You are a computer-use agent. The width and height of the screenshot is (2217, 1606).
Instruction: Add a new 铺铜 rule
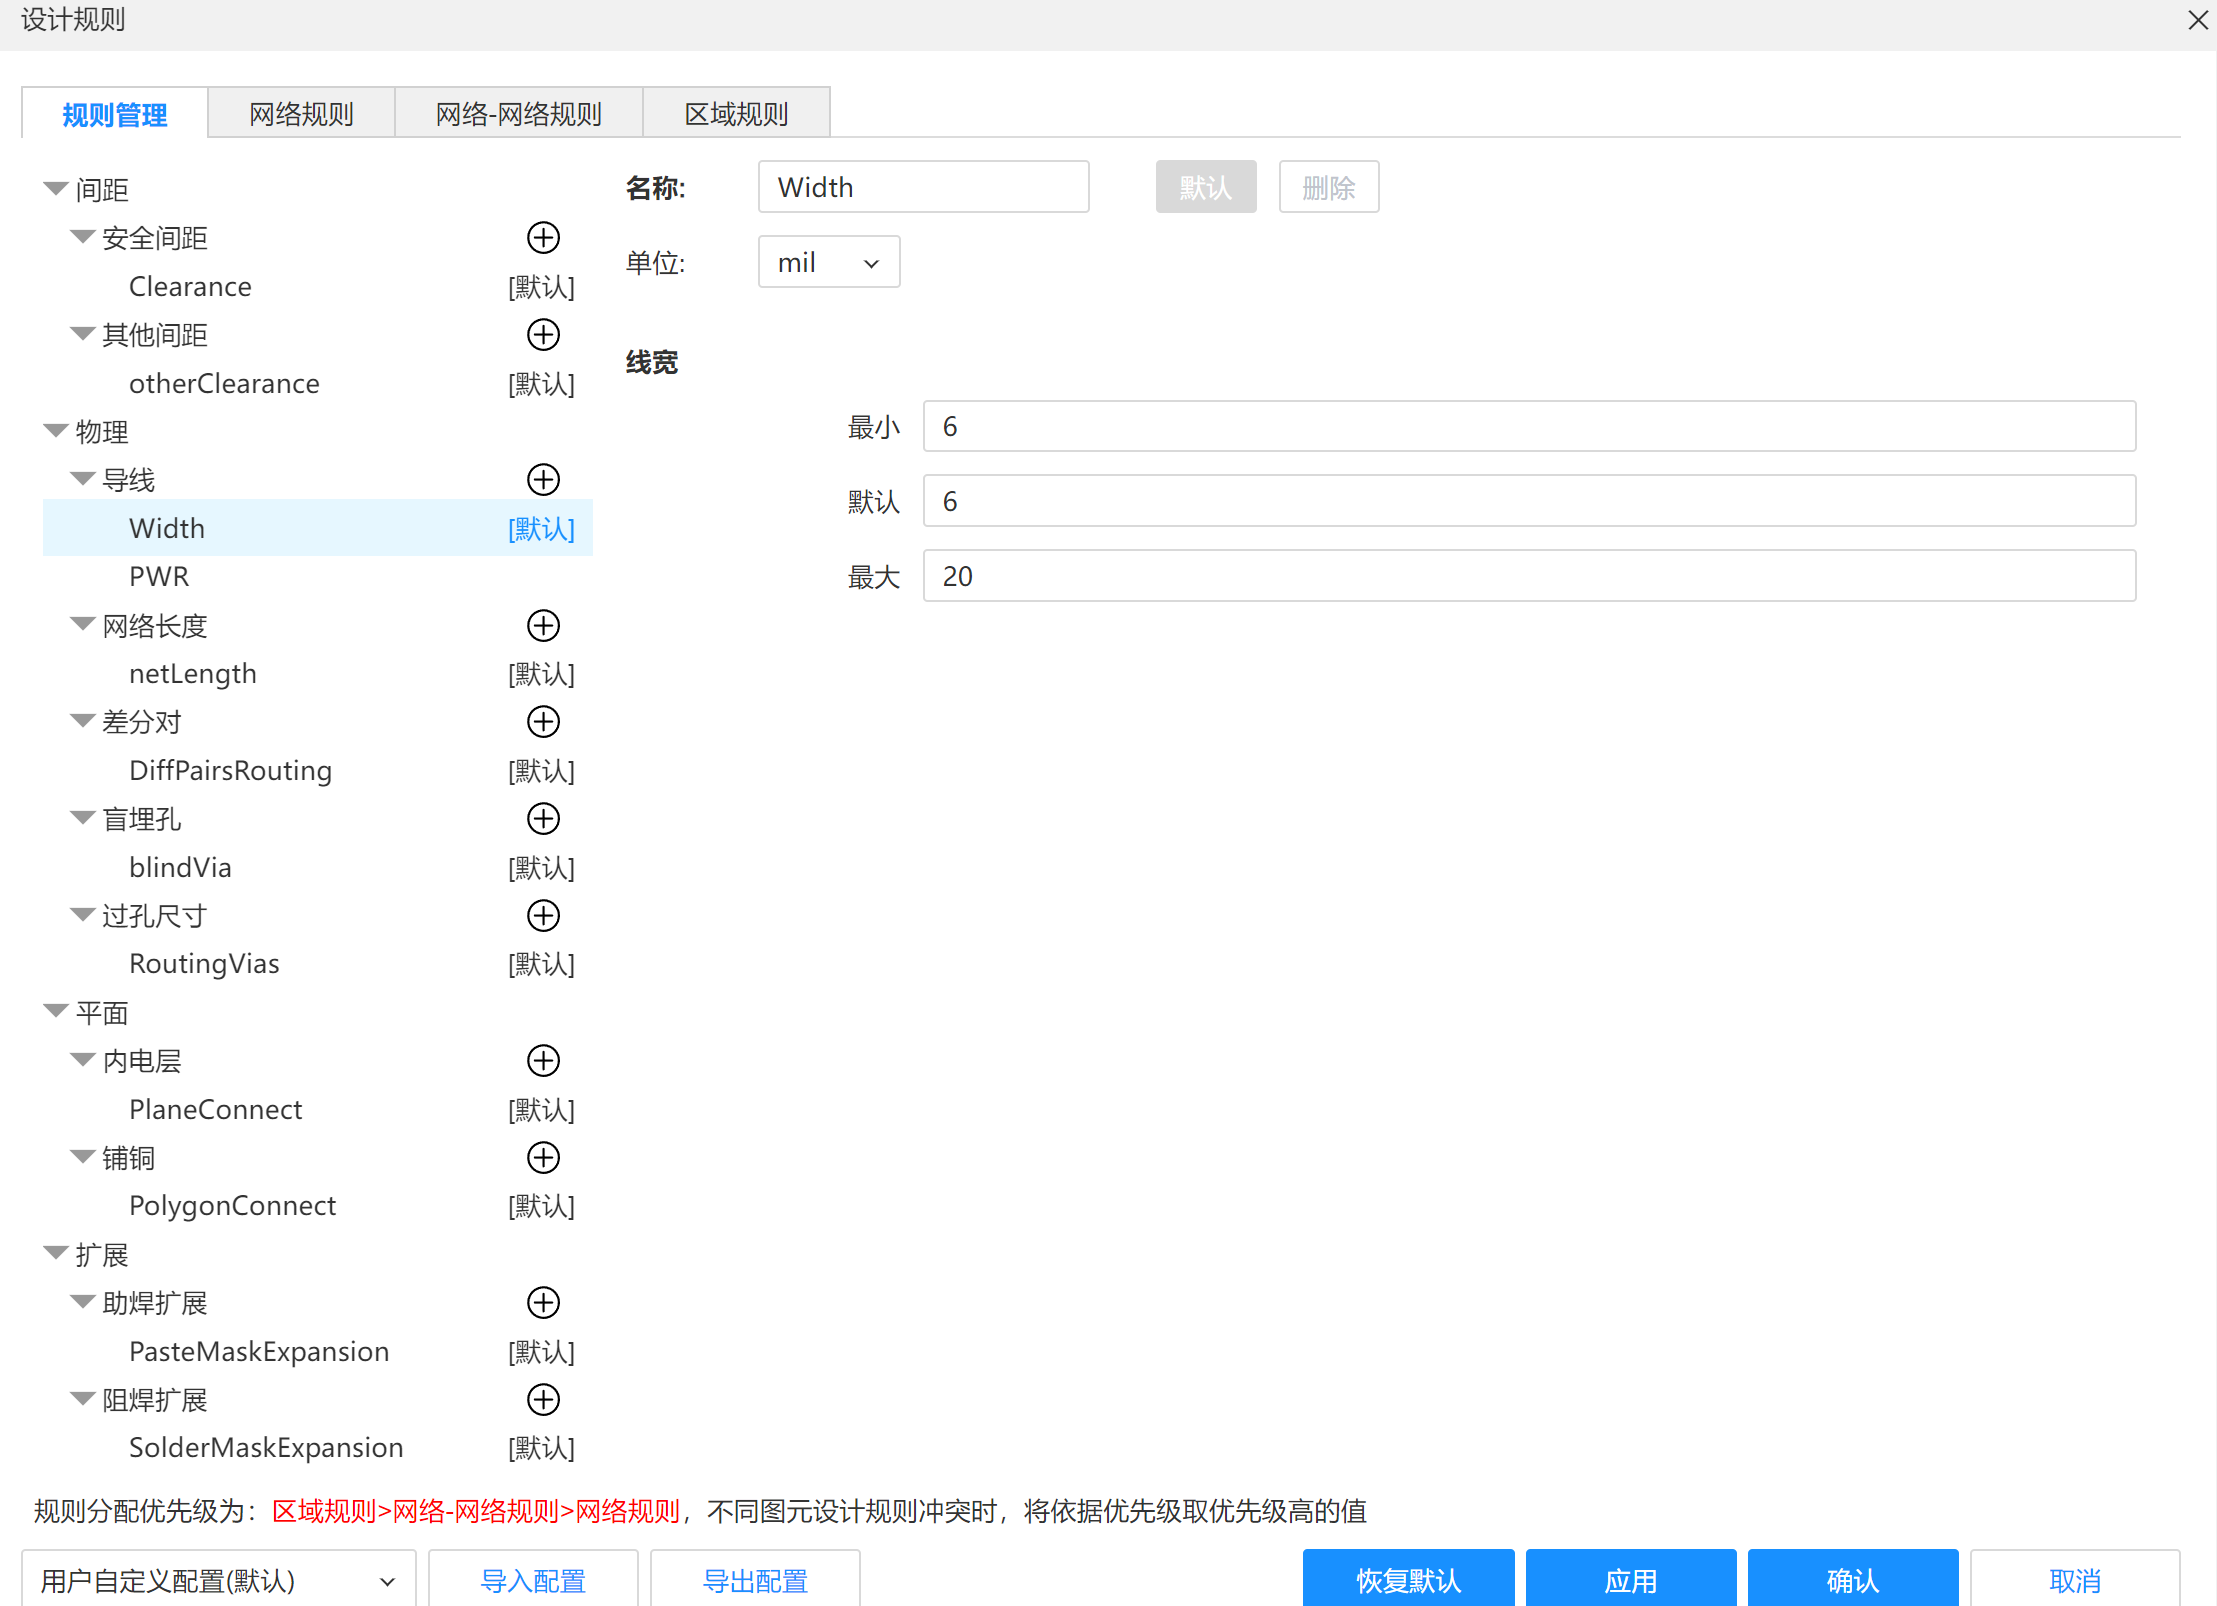click(543, 1158)
